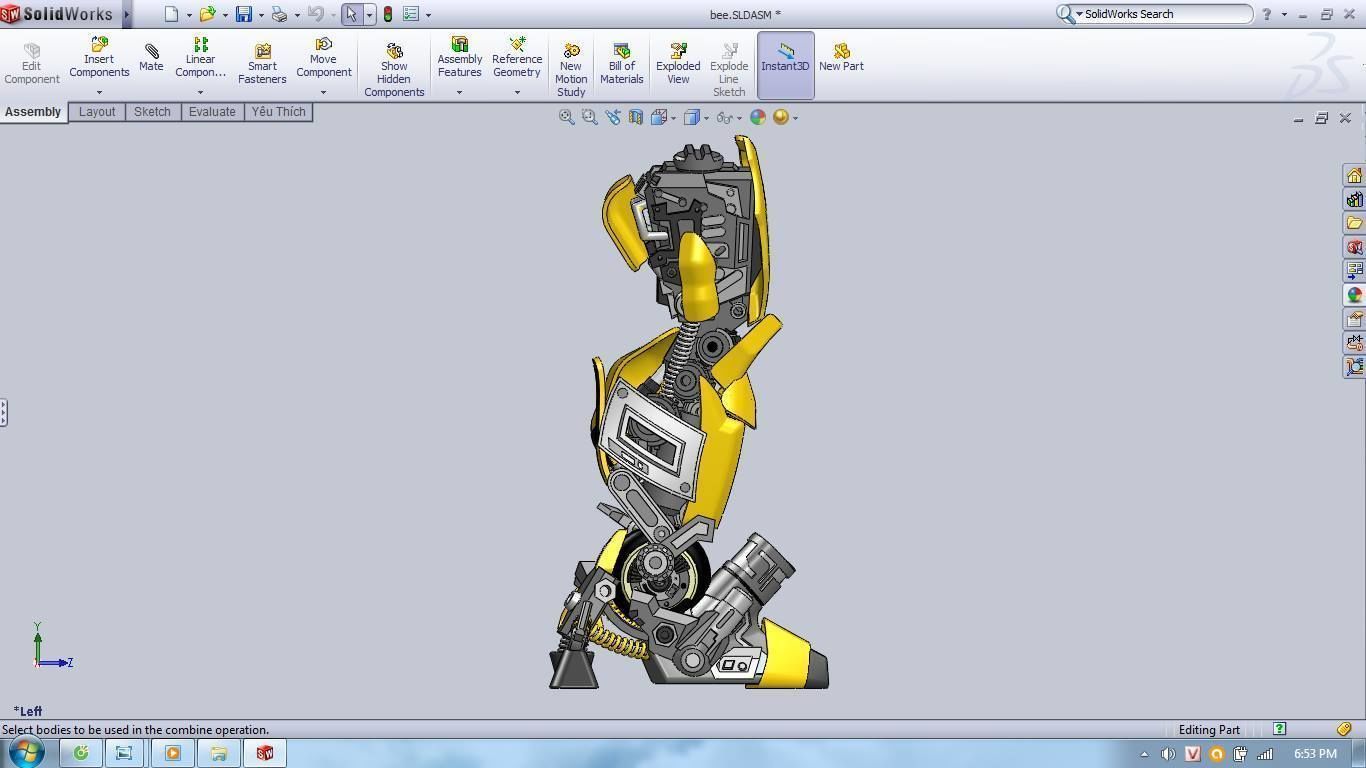Image resolution: width=1366 pixels, height=768 pixels.
Task: Expand SolidWorks menu arrow beside logo
Action: (x=127, y=14)
